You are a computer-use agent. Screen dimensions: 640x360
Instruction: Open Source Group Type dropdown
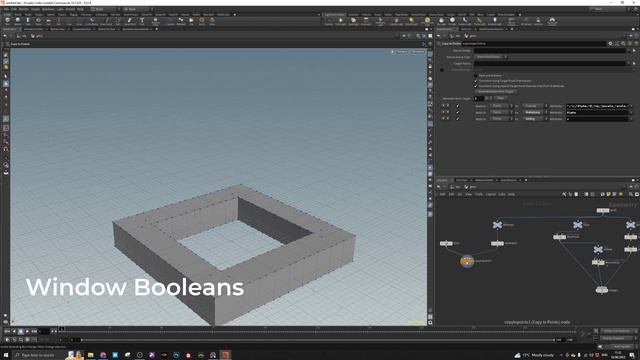491,57
